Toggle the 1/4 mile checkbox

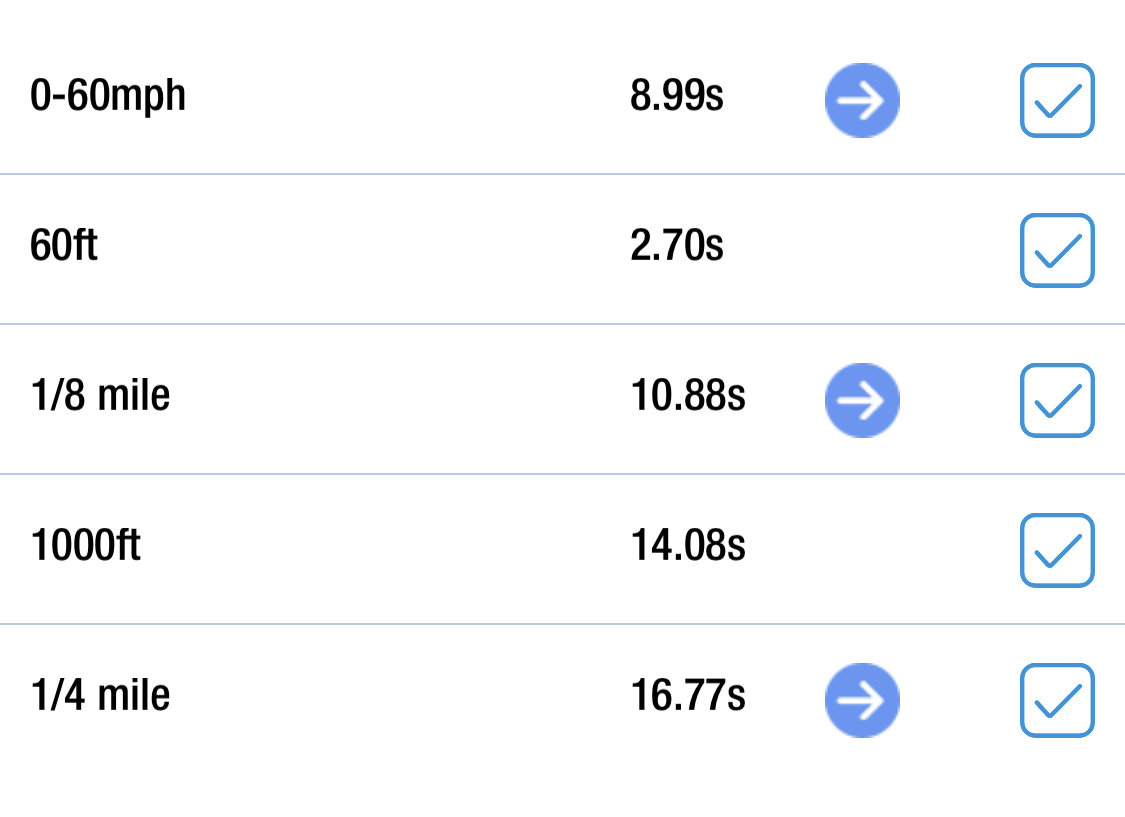(1057, 700)
